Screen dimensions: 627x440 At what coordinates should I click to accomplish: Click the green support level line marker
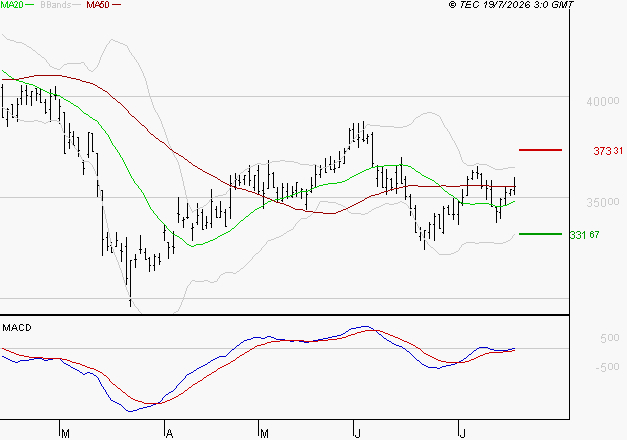click(x=540, y=234)
